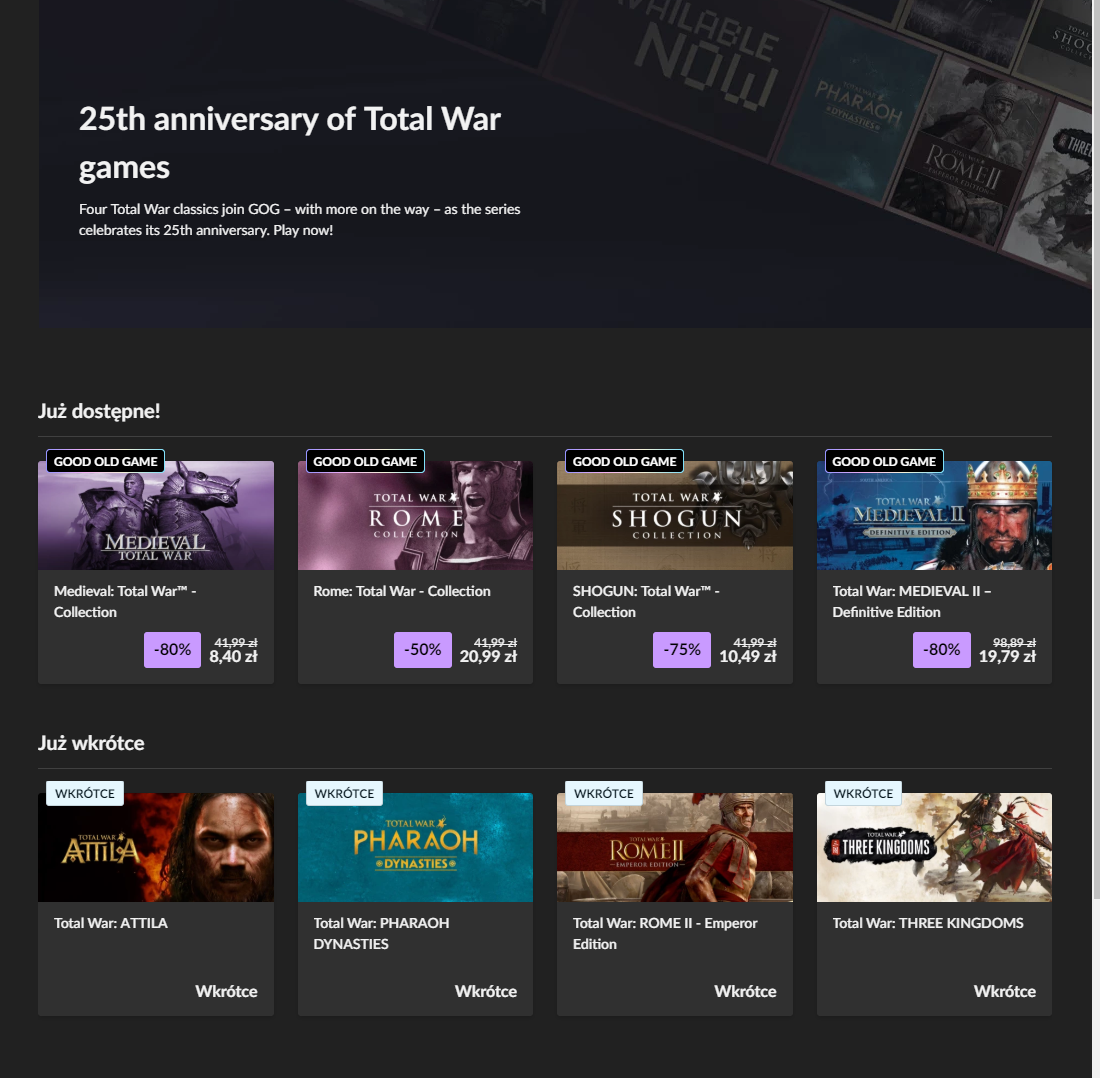Open the THREE KINGDOMS cover image
Screen dimensions: 1100x1078
pos(934,847)
